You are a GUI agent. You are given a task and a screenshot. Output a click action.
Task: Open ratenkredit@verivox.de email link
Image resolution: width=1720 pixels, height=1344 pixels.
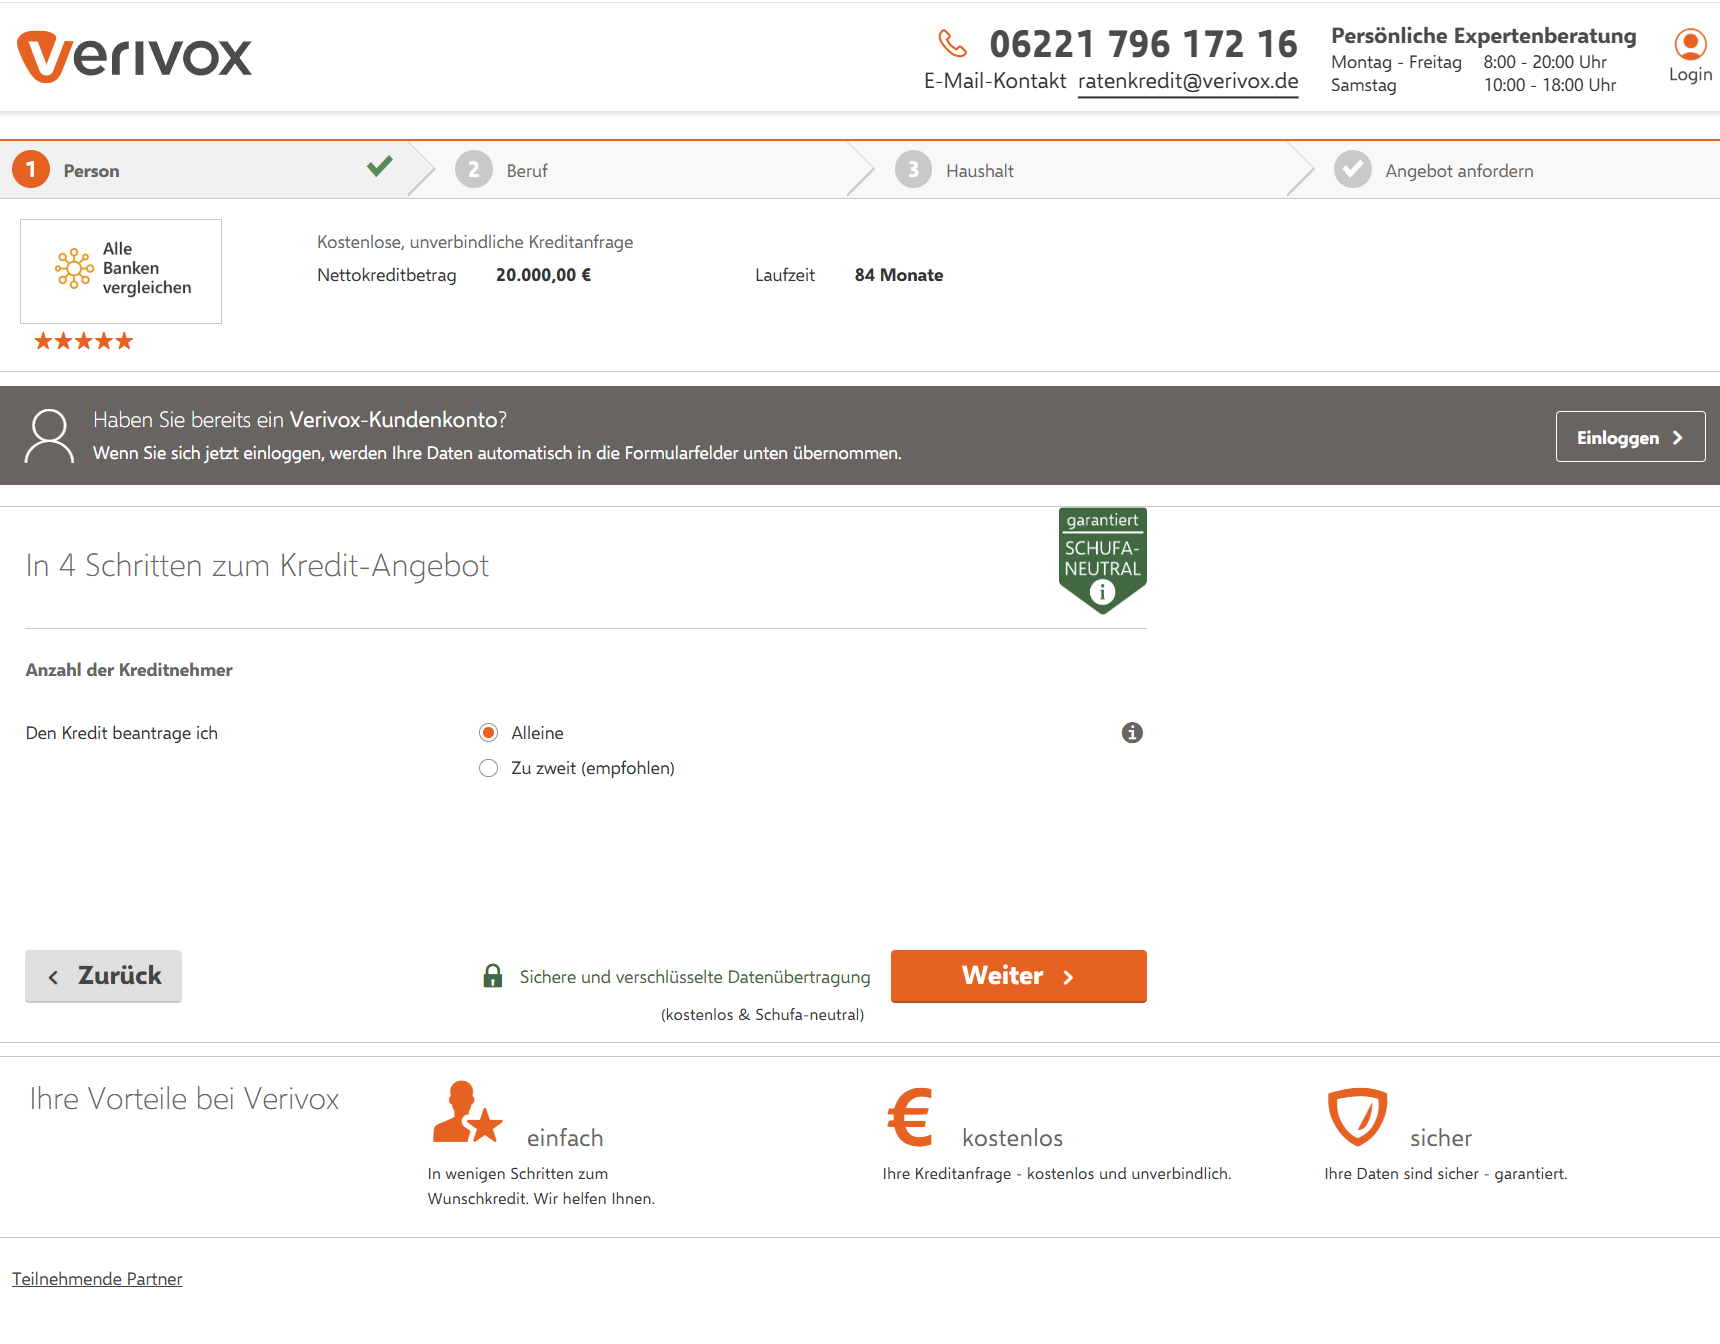[x=1188, y=82]
